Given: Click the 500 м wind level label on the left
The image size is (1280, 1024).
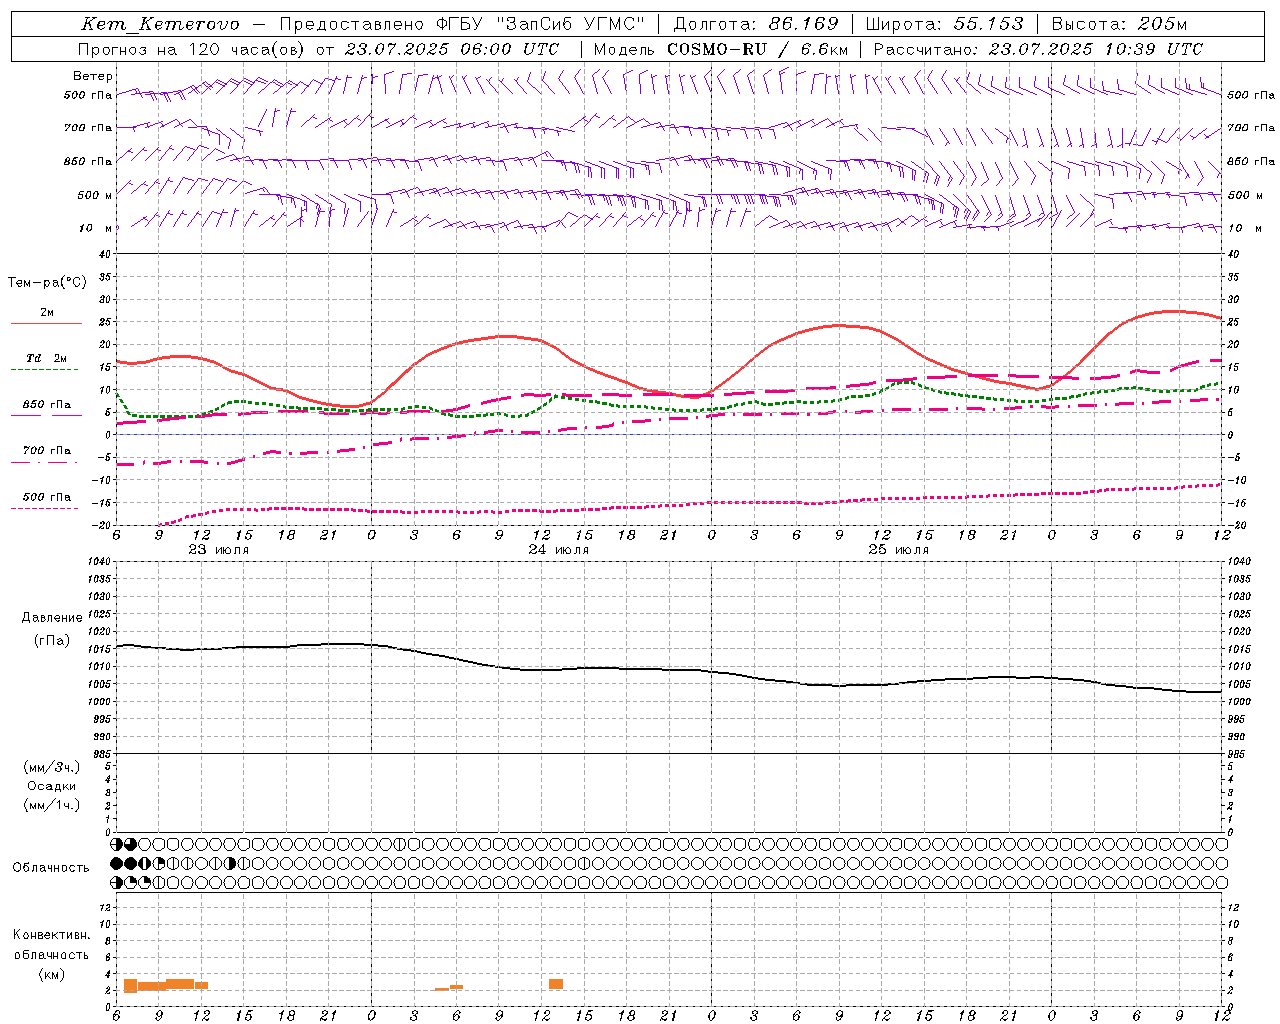Looking at the screenshot, I should 95,195.
